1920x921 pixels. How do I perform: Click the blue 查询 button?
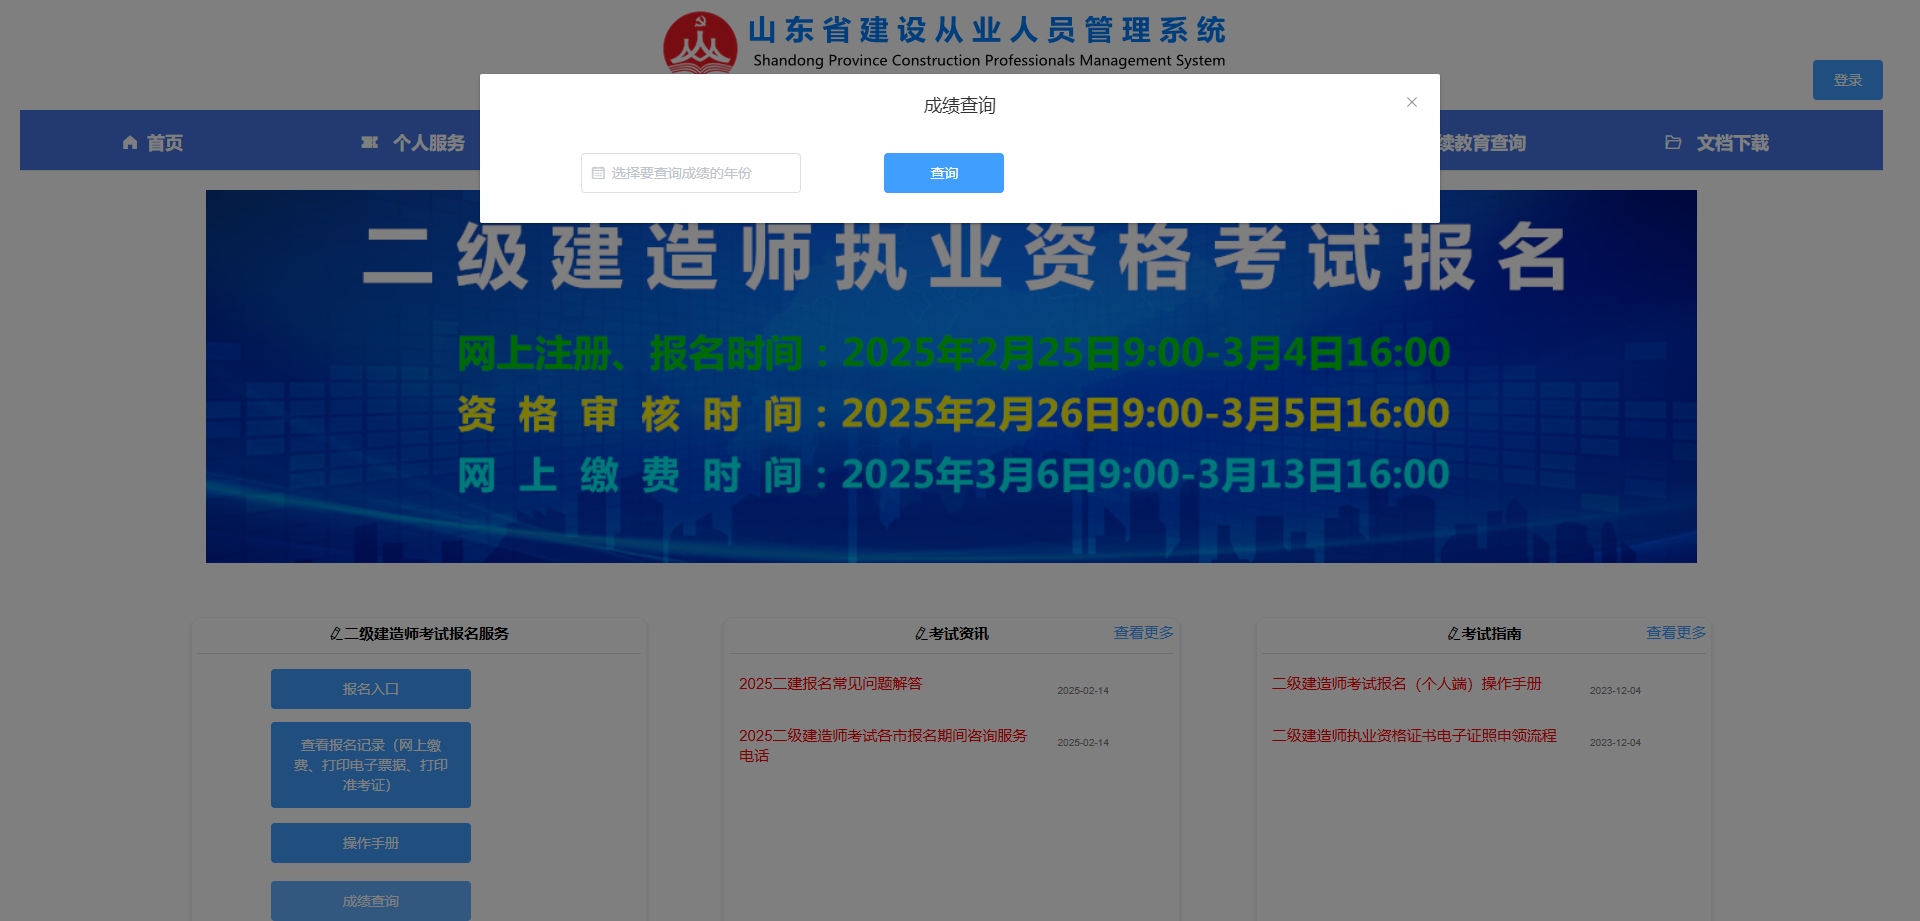pos(943,173)
